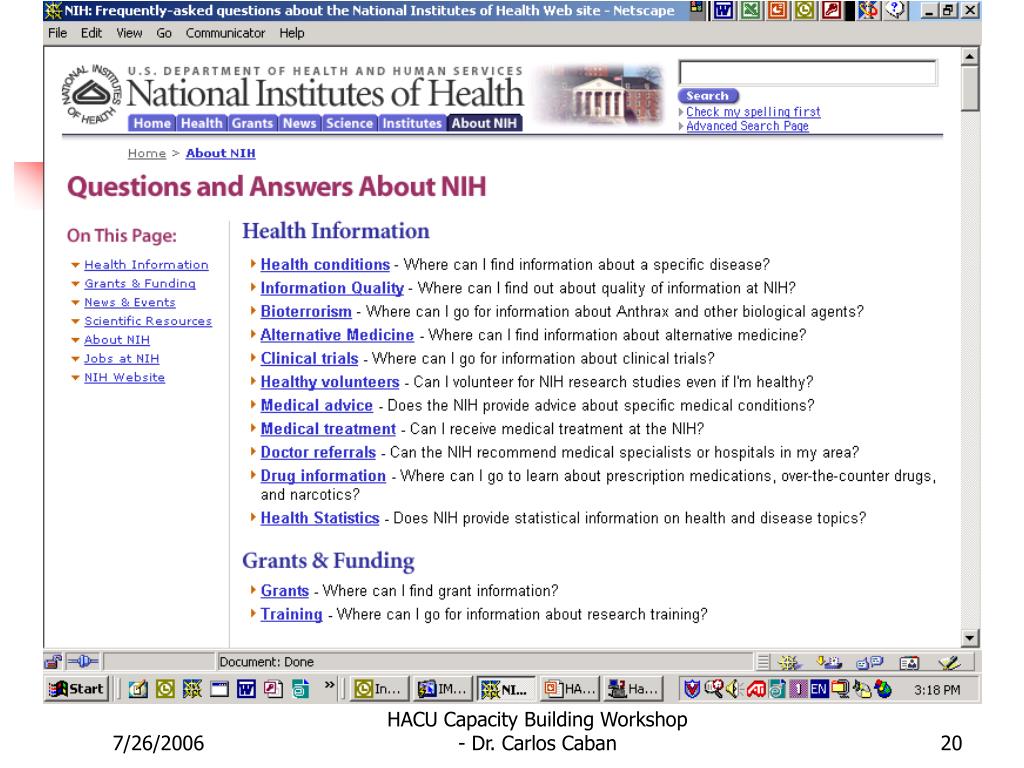
Task: Open the Help menu
Action: pyautogui.click(x=292, y=33)
